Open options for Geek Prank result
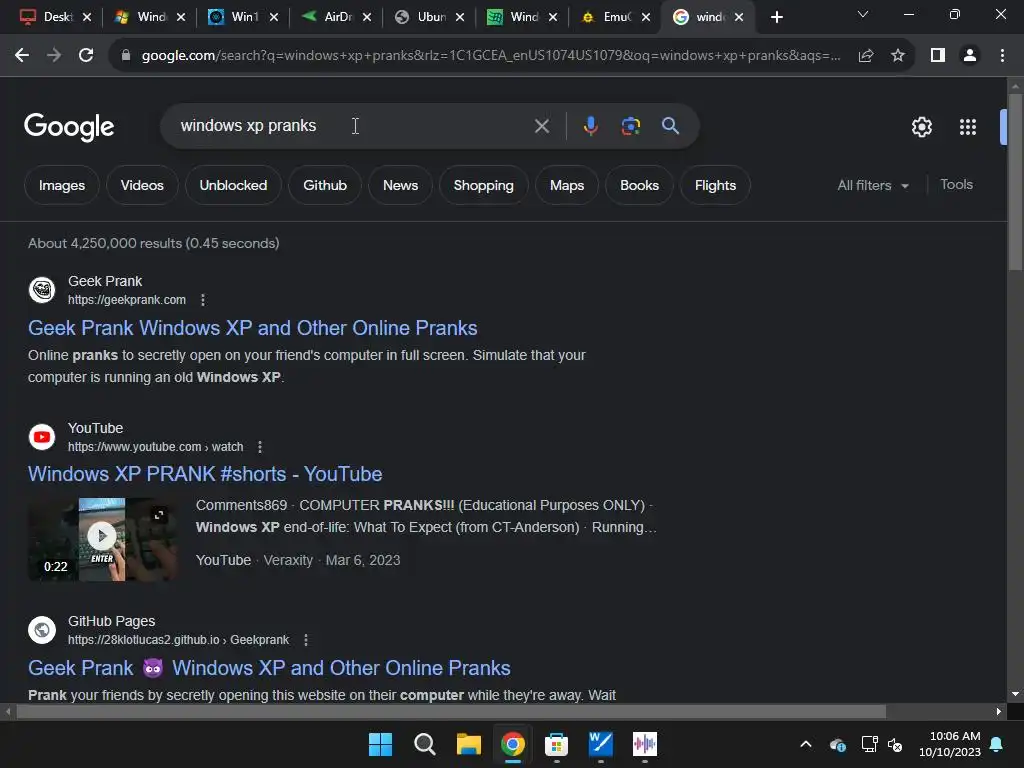This screenshot has height=768, width=1024. click(203, 300)
